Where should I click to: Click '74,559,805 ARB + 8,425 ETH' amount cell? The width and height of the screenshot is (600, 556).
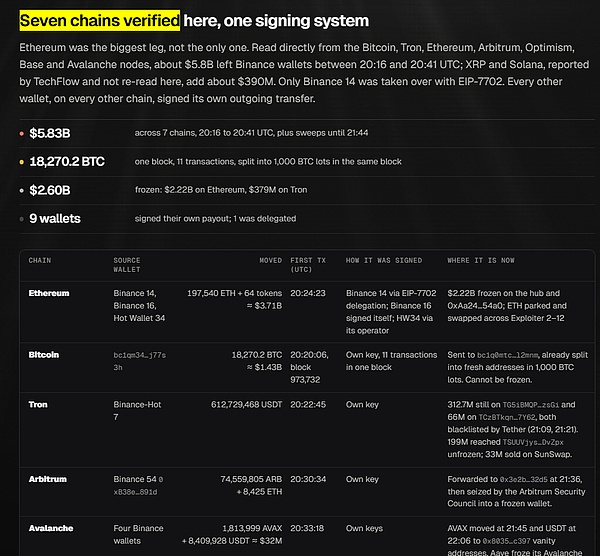click(x=251, y=485)
